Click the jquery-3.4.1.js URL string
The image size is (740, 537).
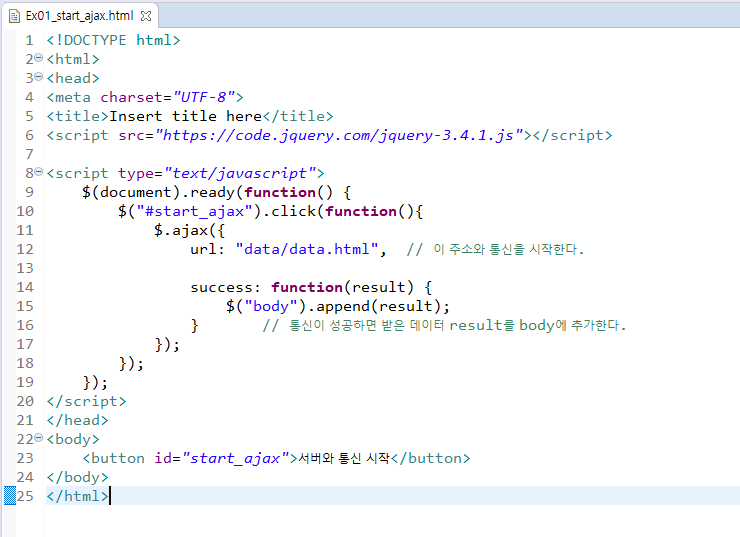pyautogui.click(x=339, y=135)
